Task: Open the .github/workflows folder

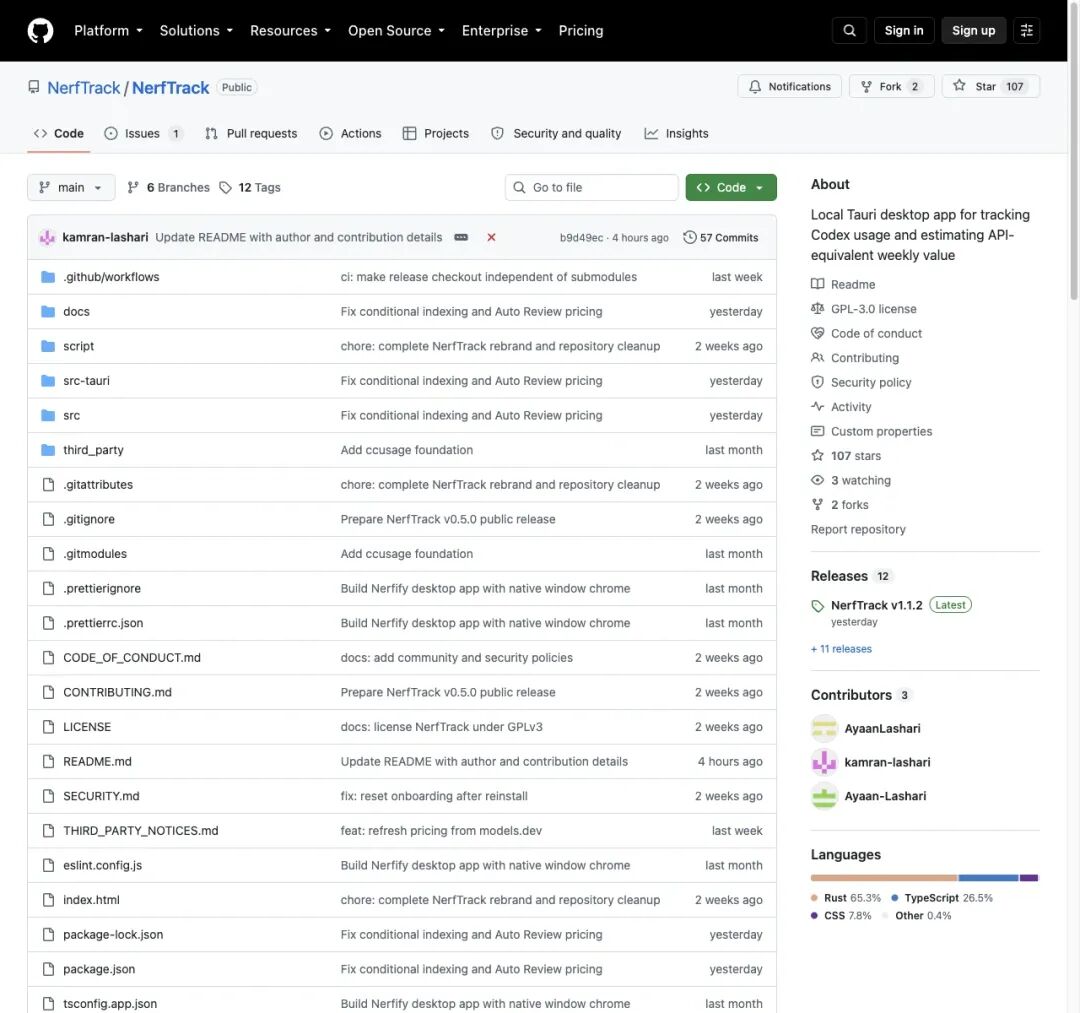Action: click(x=111, y=277)
